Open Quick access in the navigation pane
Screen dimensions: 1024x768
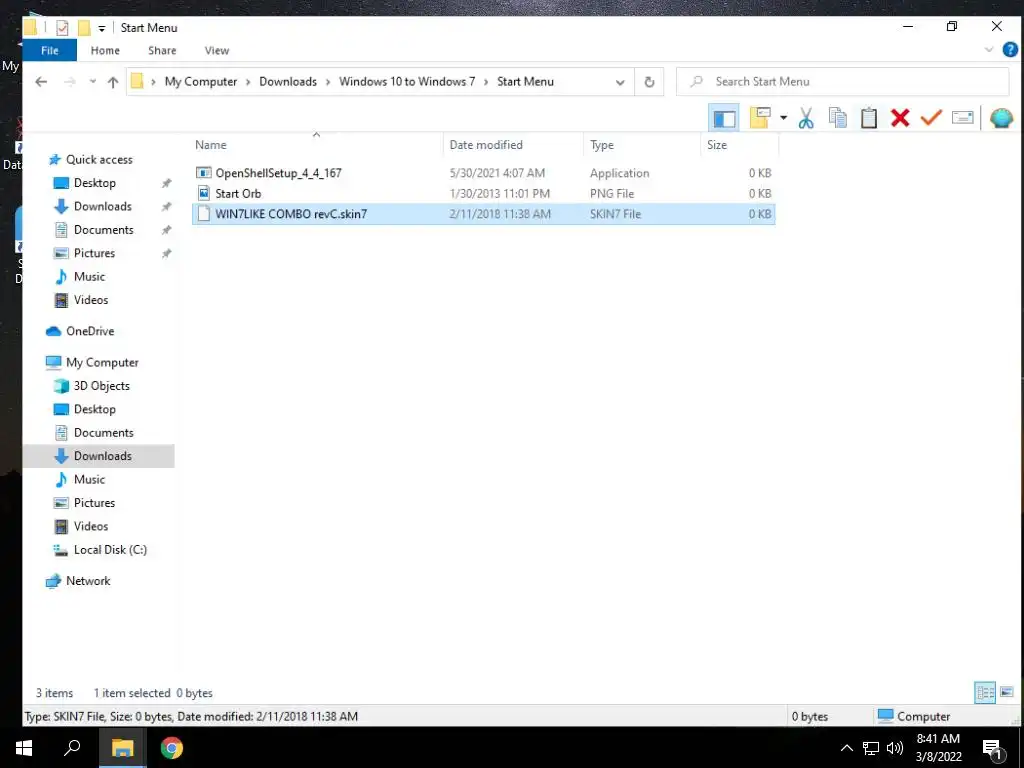99,159
